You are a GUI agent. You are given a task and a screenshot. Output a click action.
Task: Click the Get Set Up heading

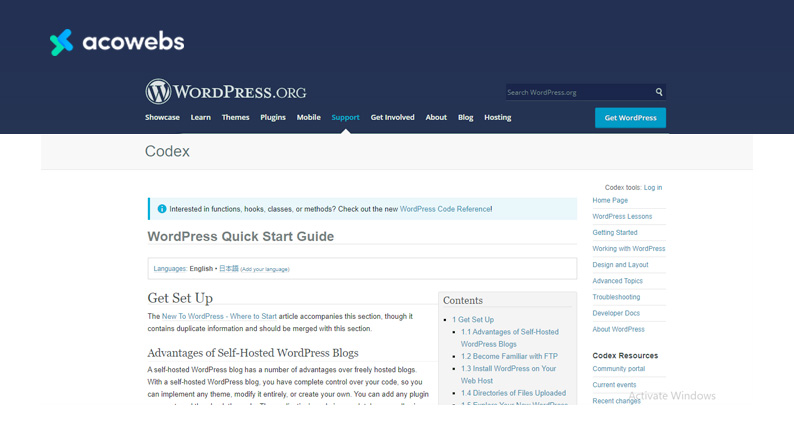180,298
